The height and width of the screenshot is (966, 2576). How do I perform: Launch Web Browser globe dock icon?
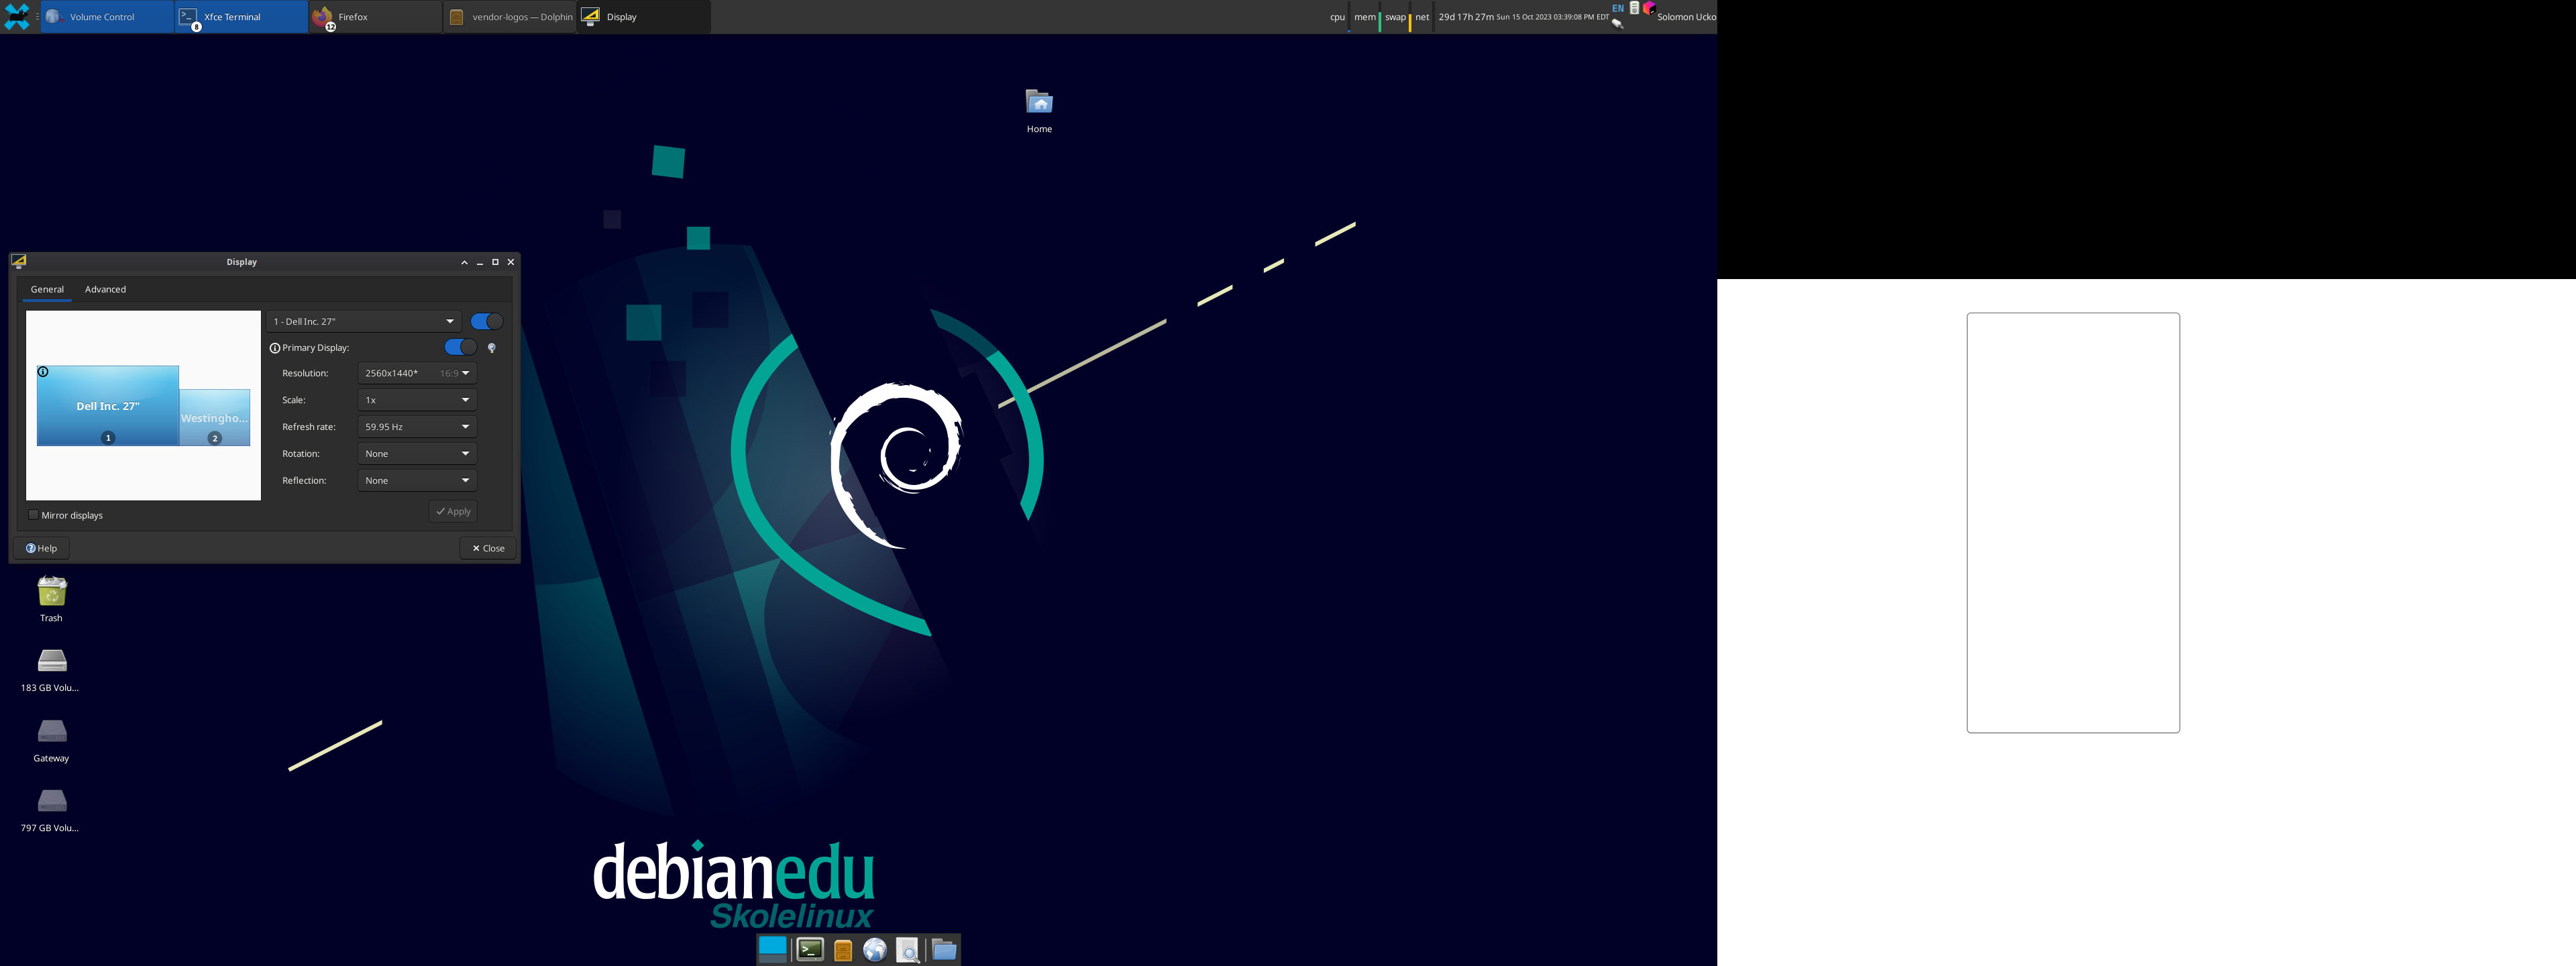(875, 950)
